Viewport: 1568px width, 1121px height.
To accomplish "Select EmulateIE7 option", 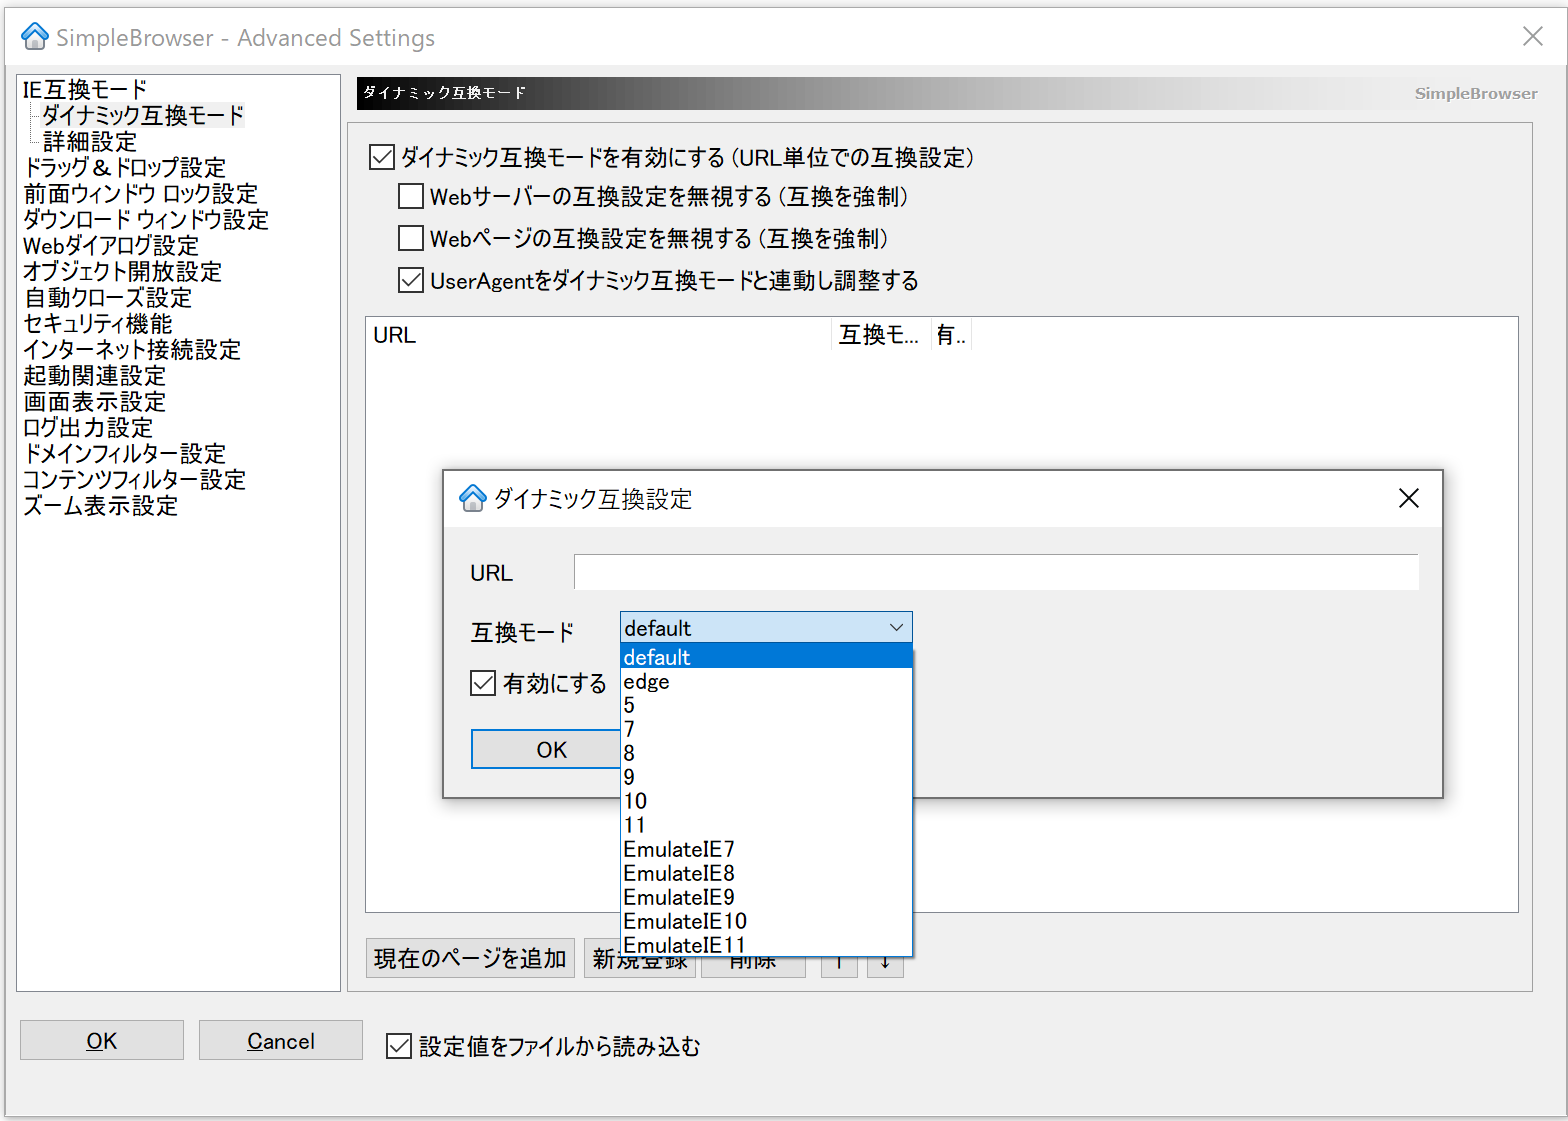I will pyautogui.click(x=766, y=850).
